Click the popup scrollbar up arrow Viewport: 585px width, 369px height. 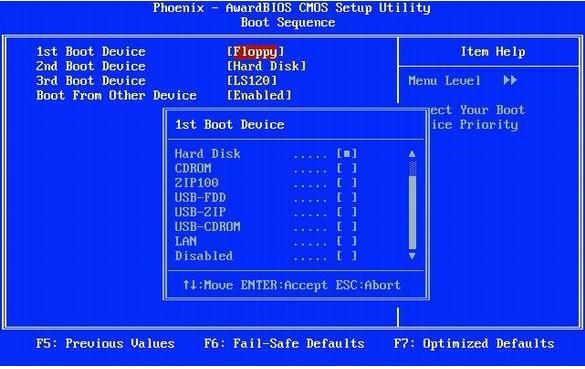click(412, 154)
